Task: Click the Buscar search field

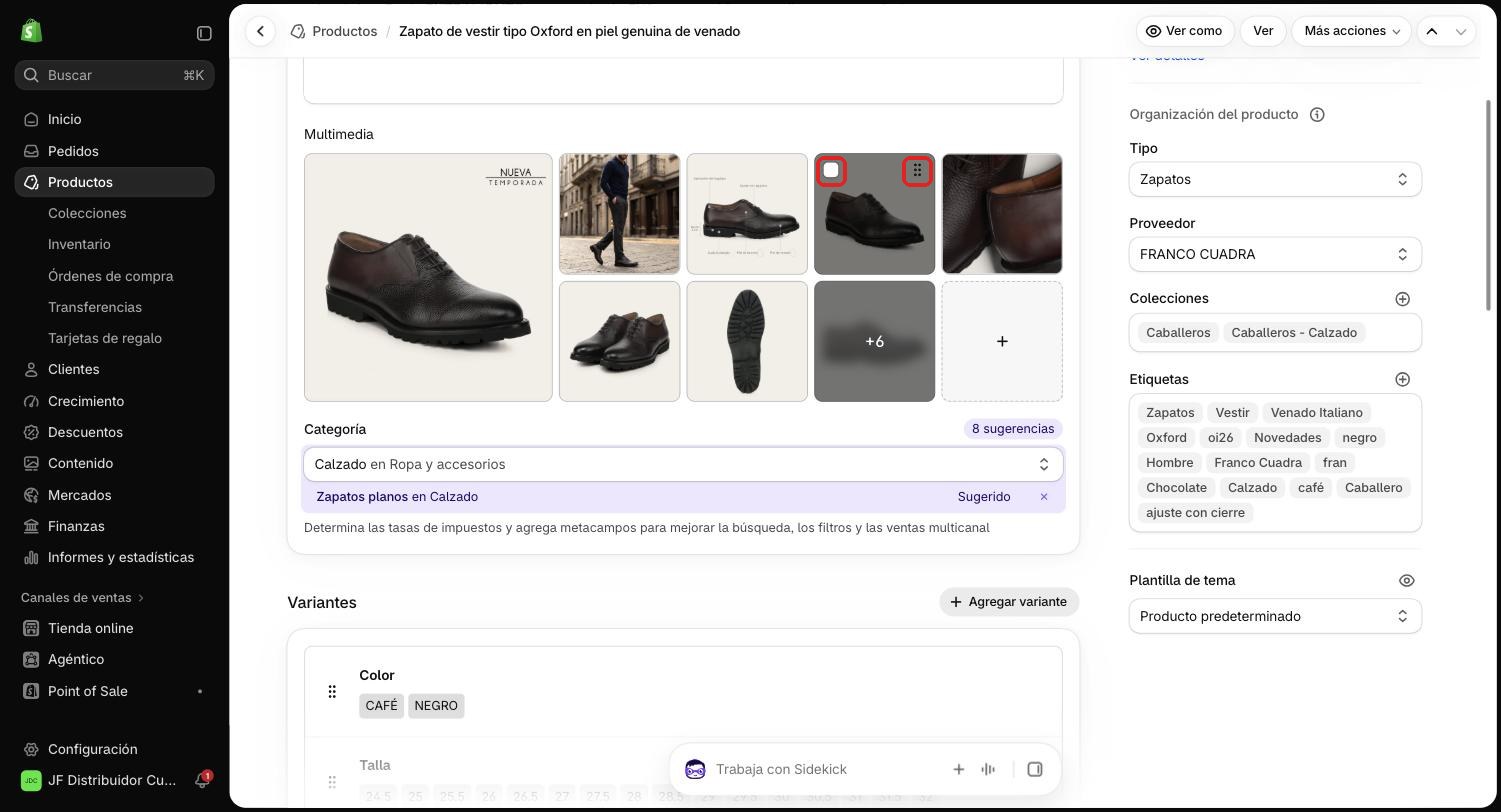Action: pos(115,75)
